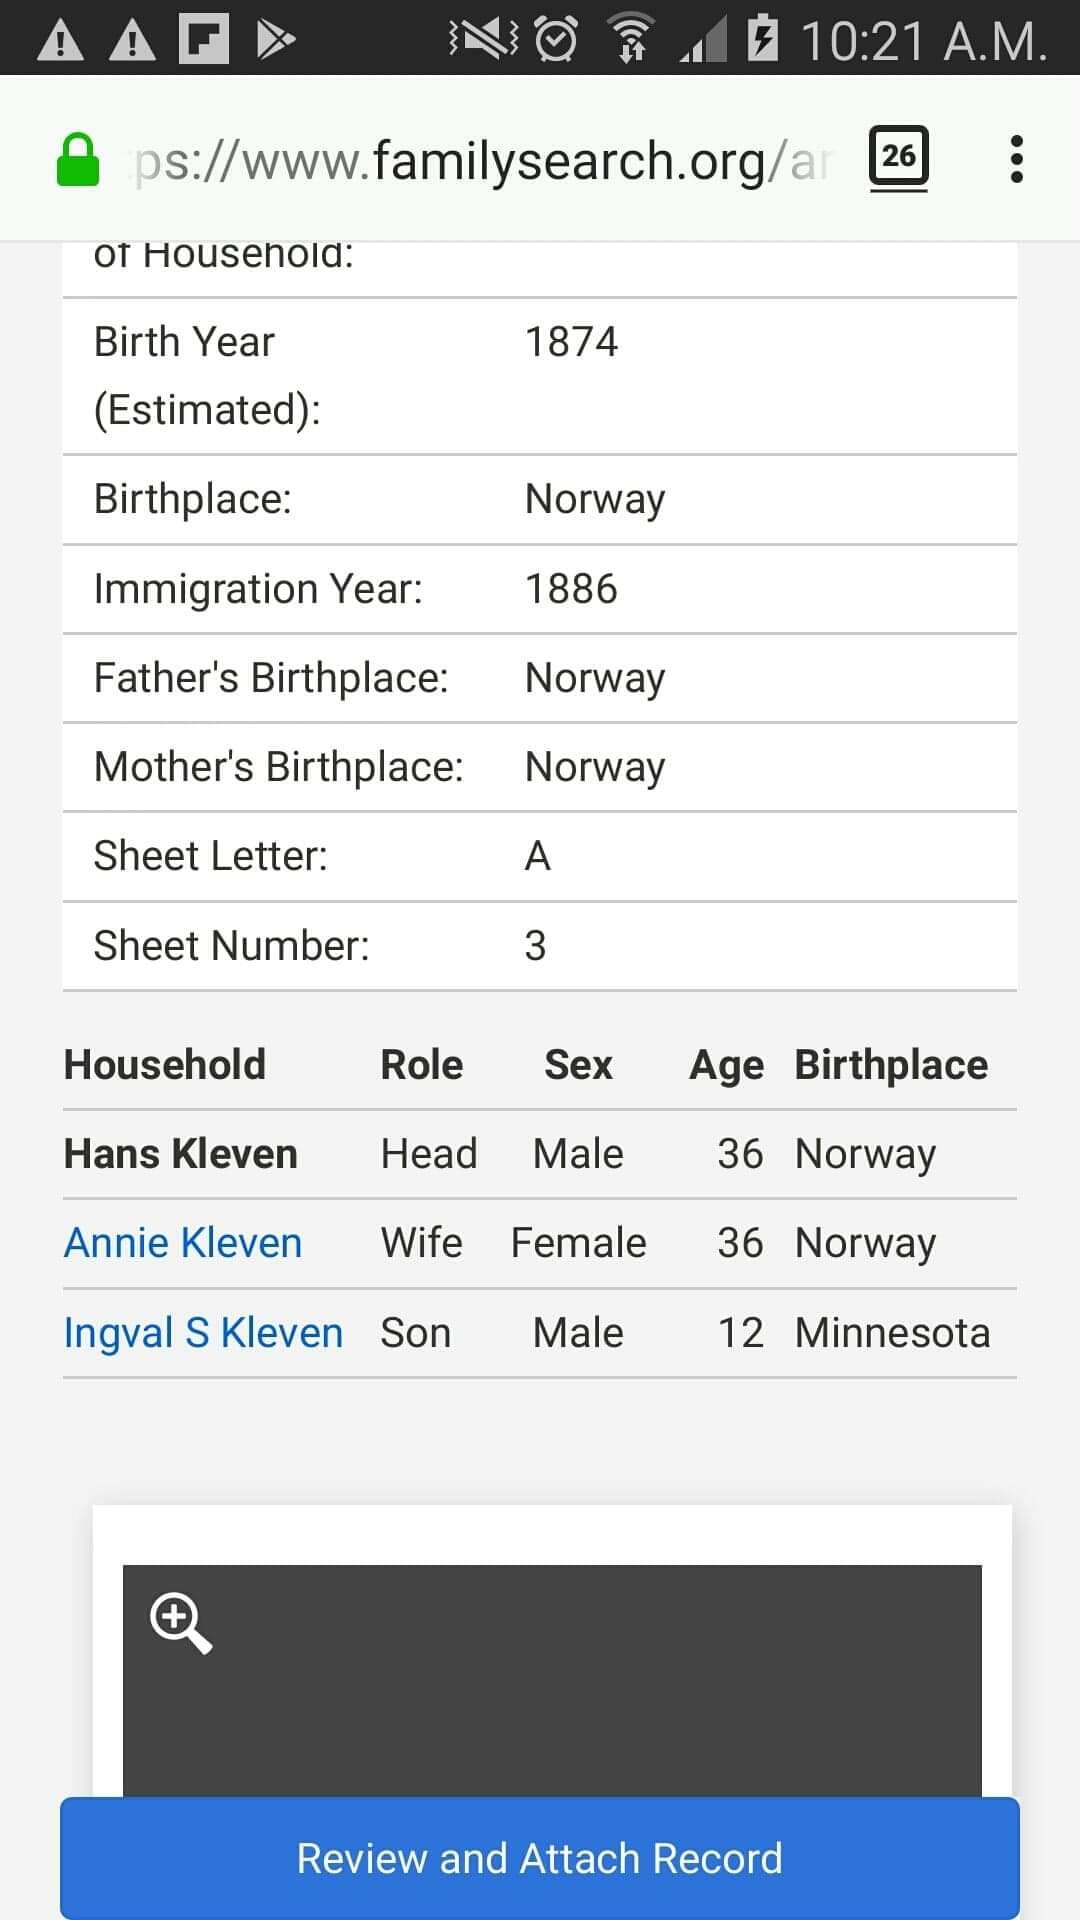This screenshot has width=1080, height=1920.
Task: Open Ingval S Kleven's record link
Action: (x=203, y=1333)
